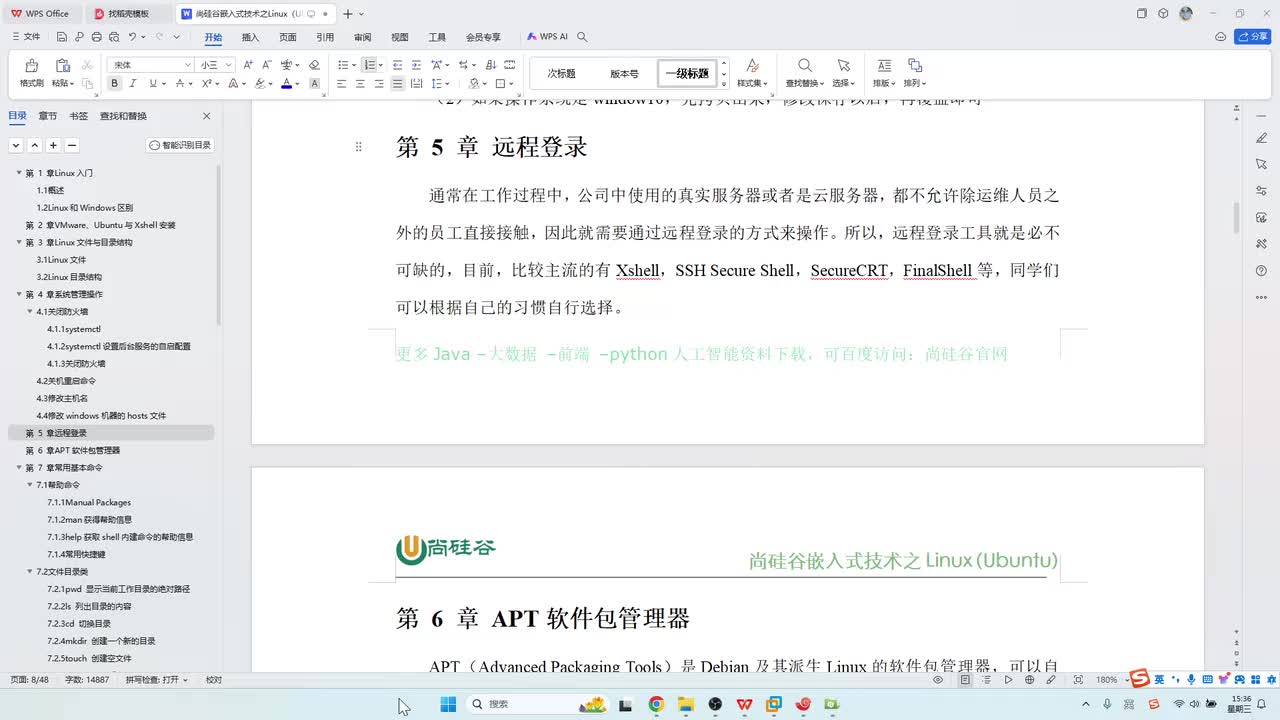
Task: Collapse 第 4 章系统管理操作 tree node
Action: pos(19,294)
